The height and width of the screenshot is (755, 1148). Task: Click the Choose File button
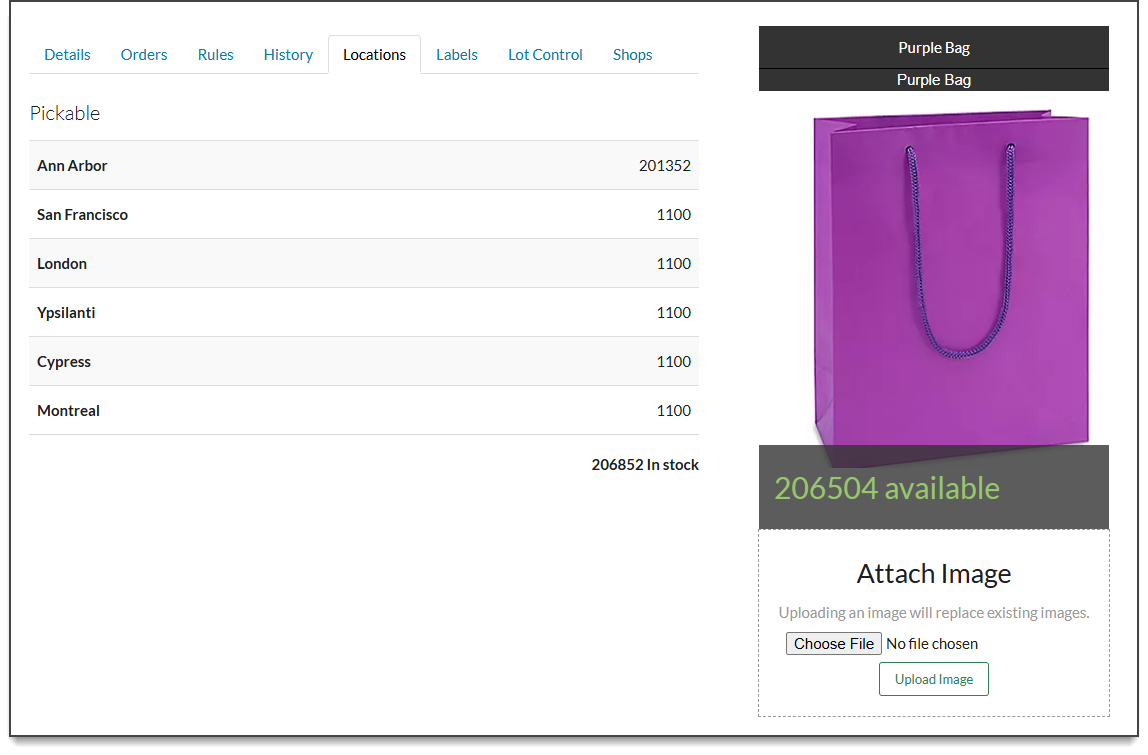(833, 644)
